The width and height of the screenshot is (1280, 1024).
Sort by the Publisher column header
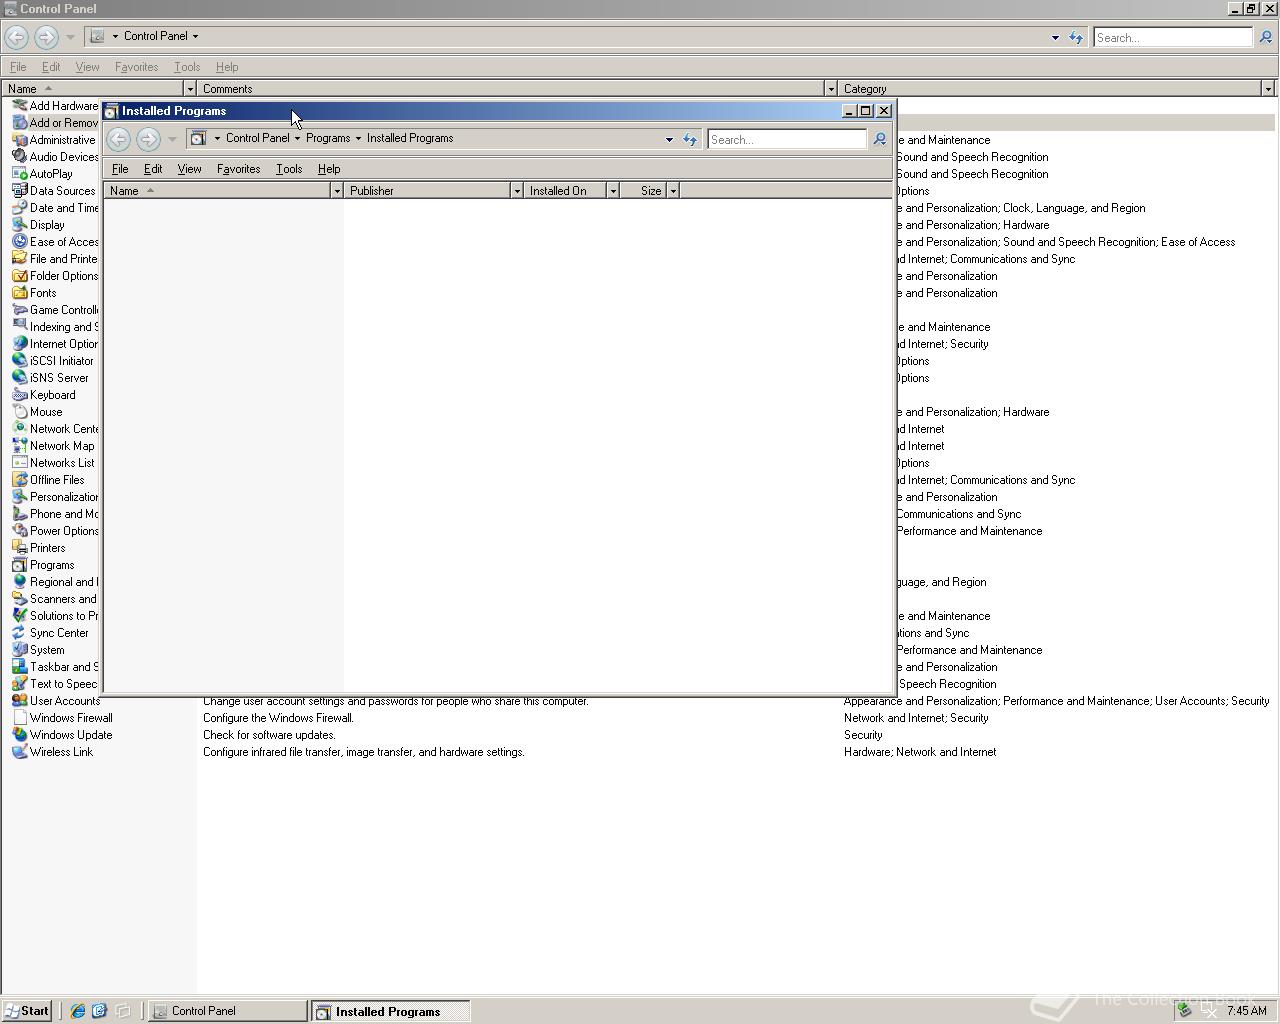[427, 191]
